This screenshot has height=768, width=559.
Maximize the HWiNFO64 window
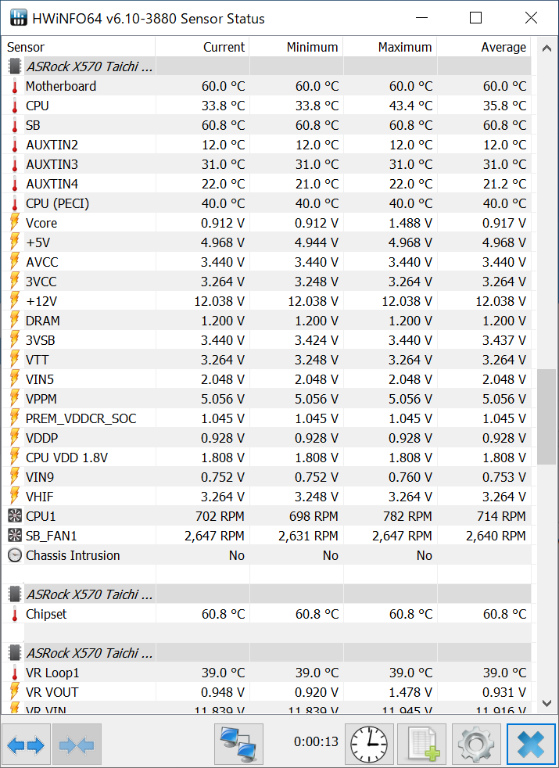(476, 18)
